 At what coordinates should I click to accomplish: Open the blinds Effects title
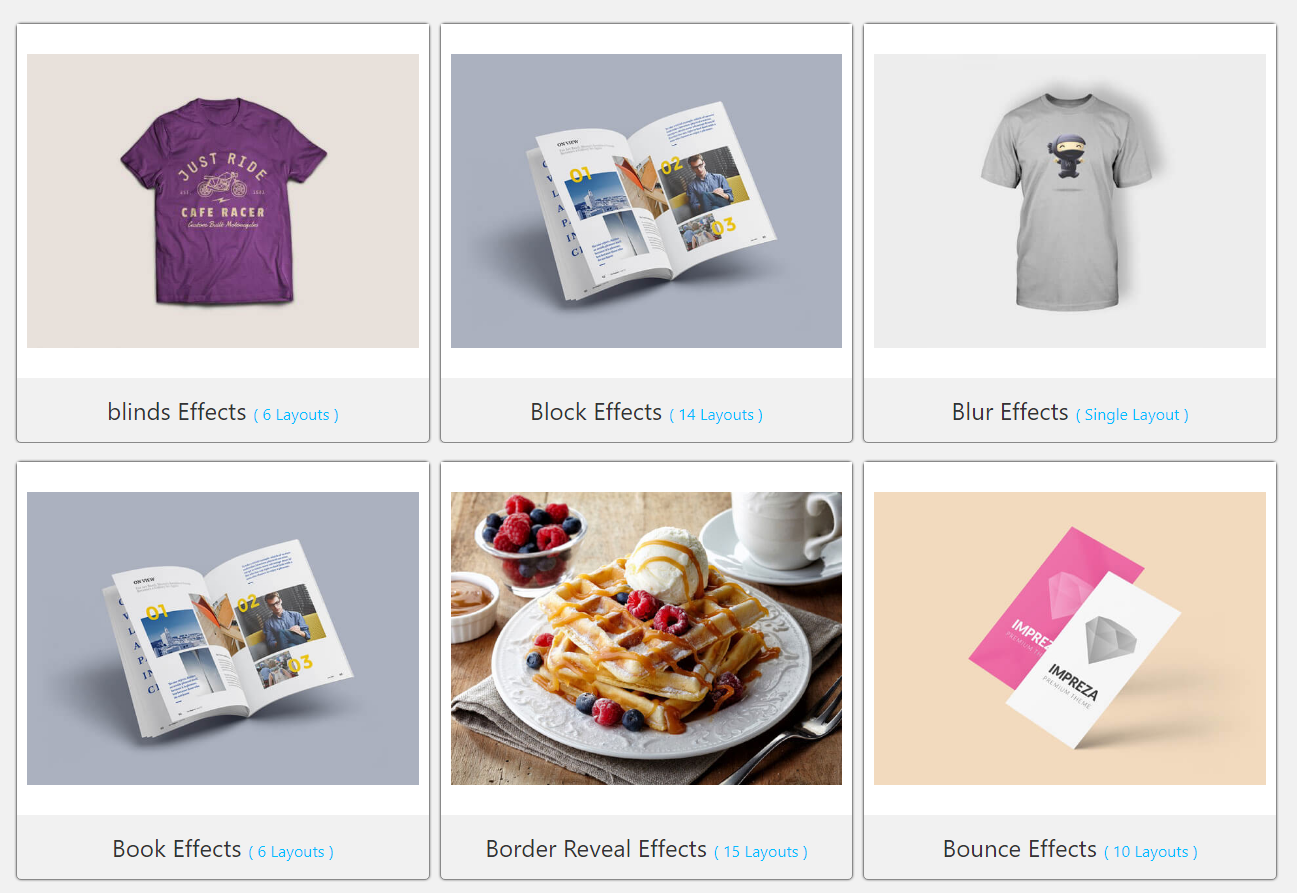(x=177, y=412)
